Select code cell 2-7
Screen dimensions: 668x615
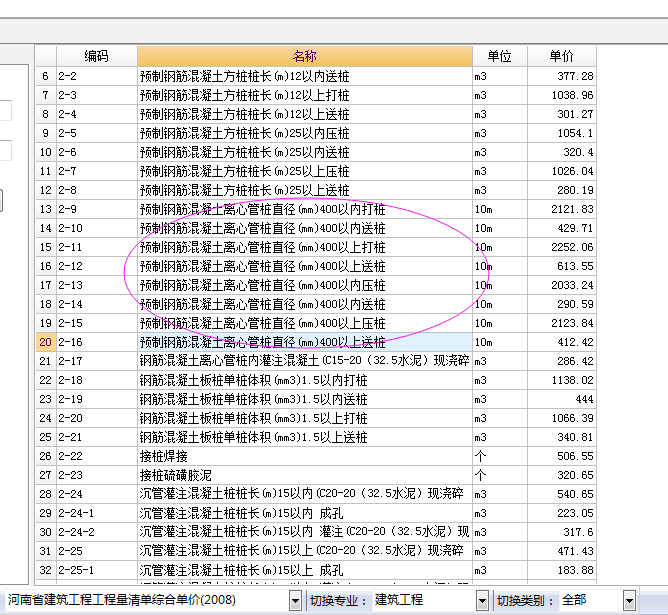[97, 171]
